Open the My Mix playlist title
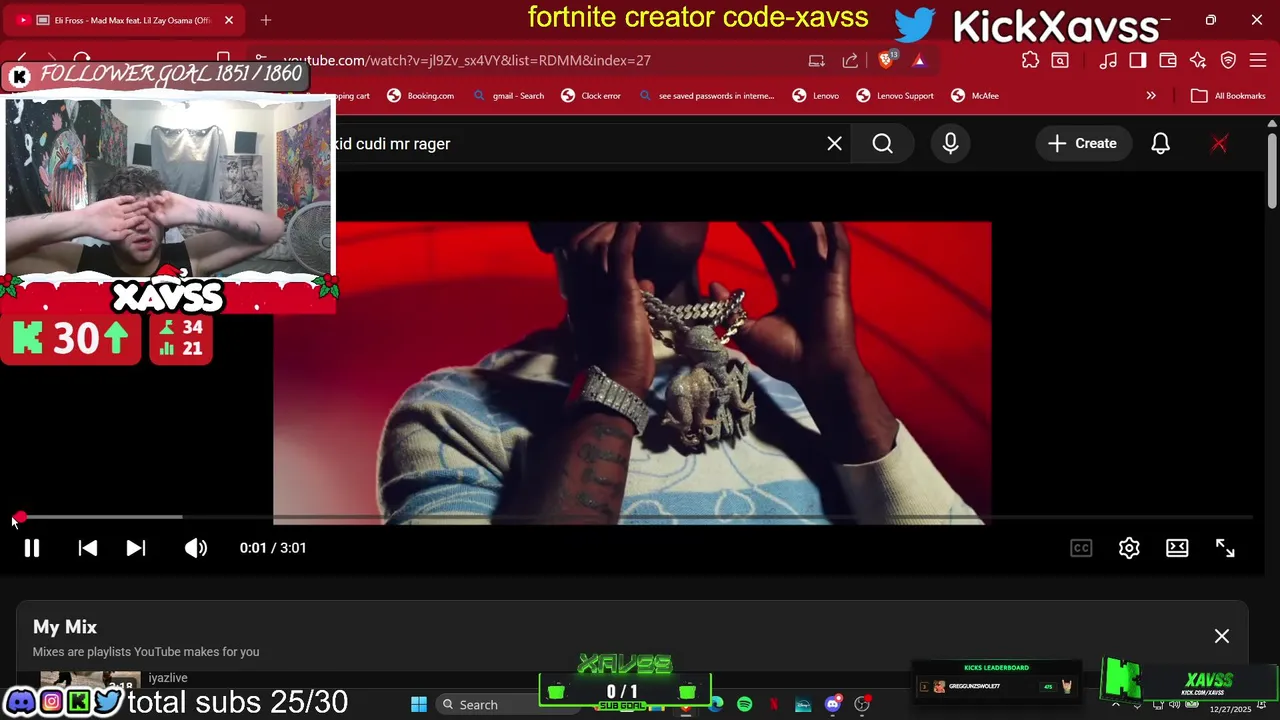This screenshot has height=720, width=1280. [65, 627]
